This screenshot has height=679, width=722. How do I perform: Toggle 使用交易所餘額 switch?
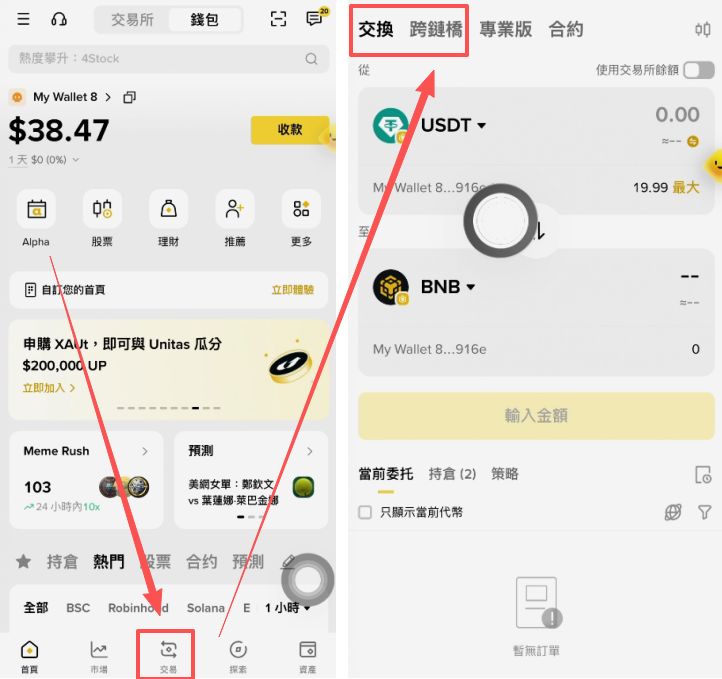tap(699, 70)
